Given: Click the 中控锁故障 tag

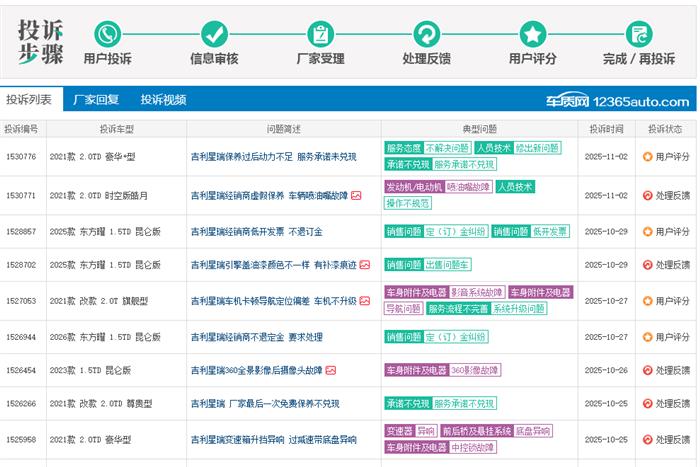Looking at the screenshot, I should (x=473, y=447).
